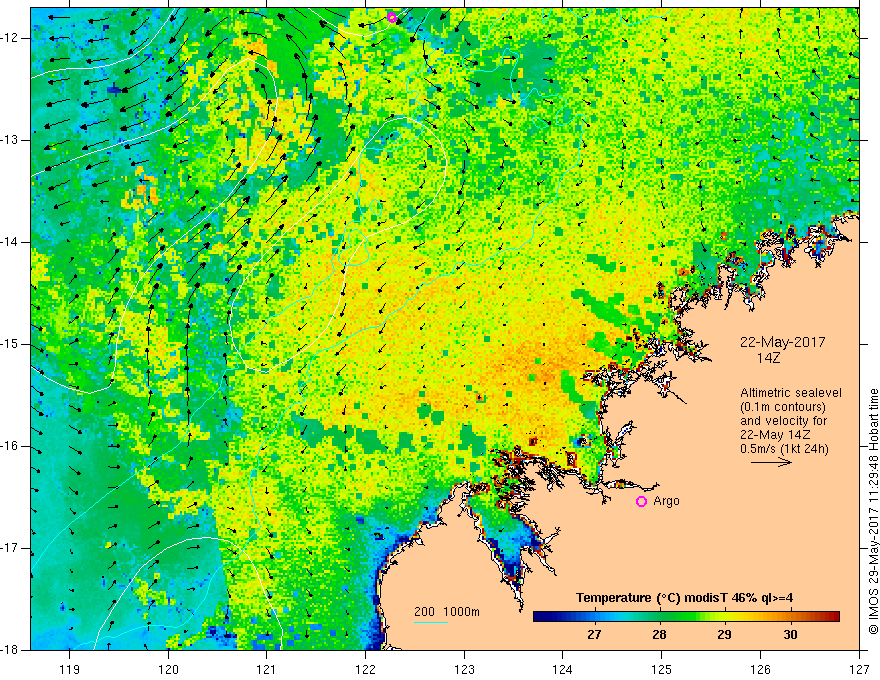Click the 'Altimetric sealevel' caption line

790,393
